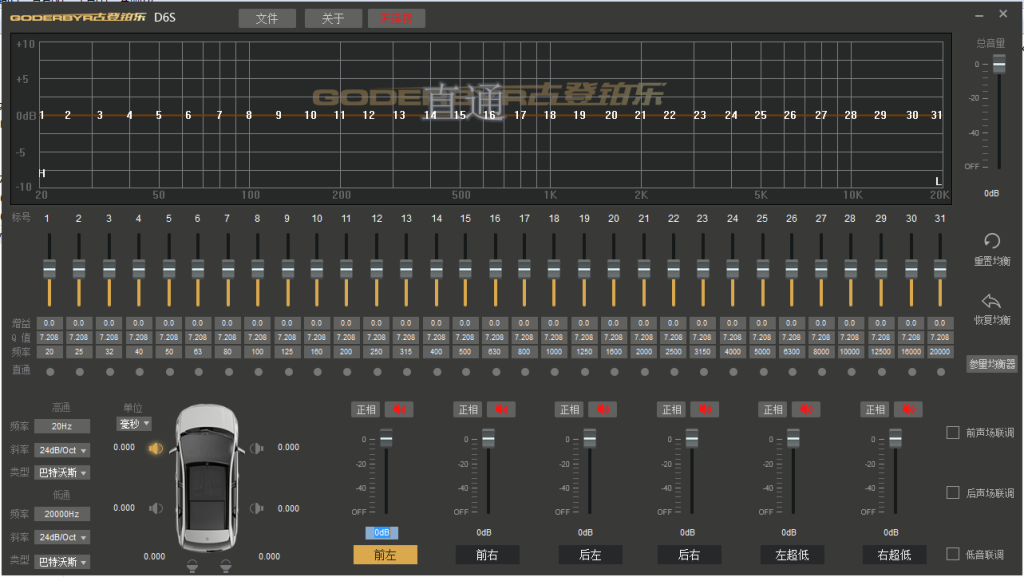This screenshot has width=1024, height=577.
Task: Select the 左超低 channel tab
Action: 792,555
